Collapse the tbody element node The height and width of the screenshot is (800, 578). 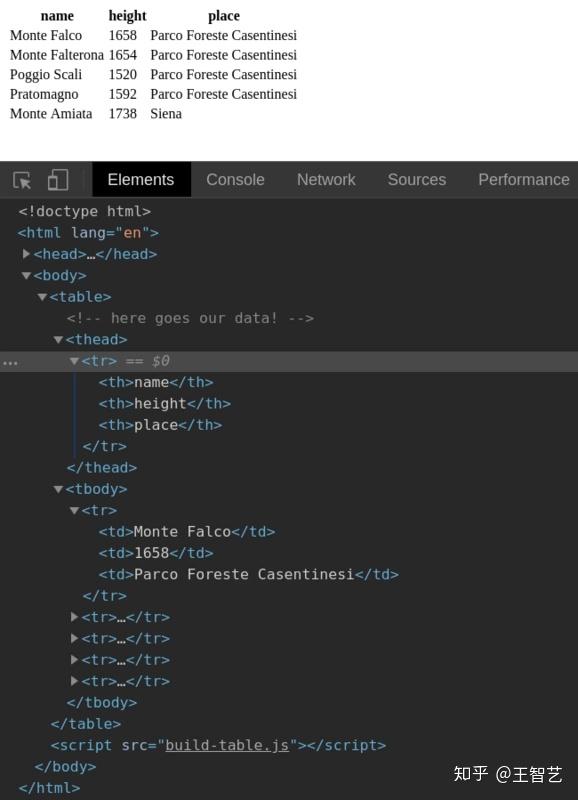coord(58,489)
